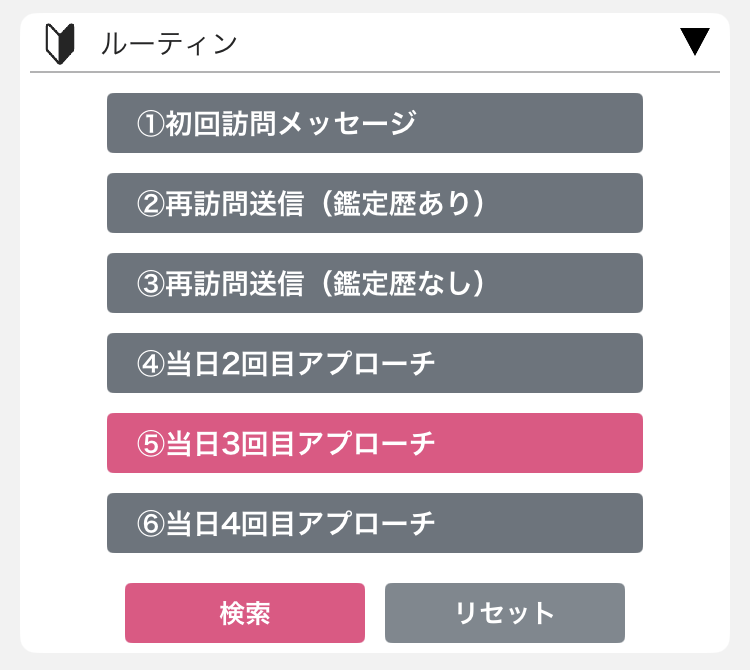Viewport: 750px width, 670px height.
Task: Click the circled ⑤ icon on pink row
Action: pyautogui.click(x=151, y=443)
